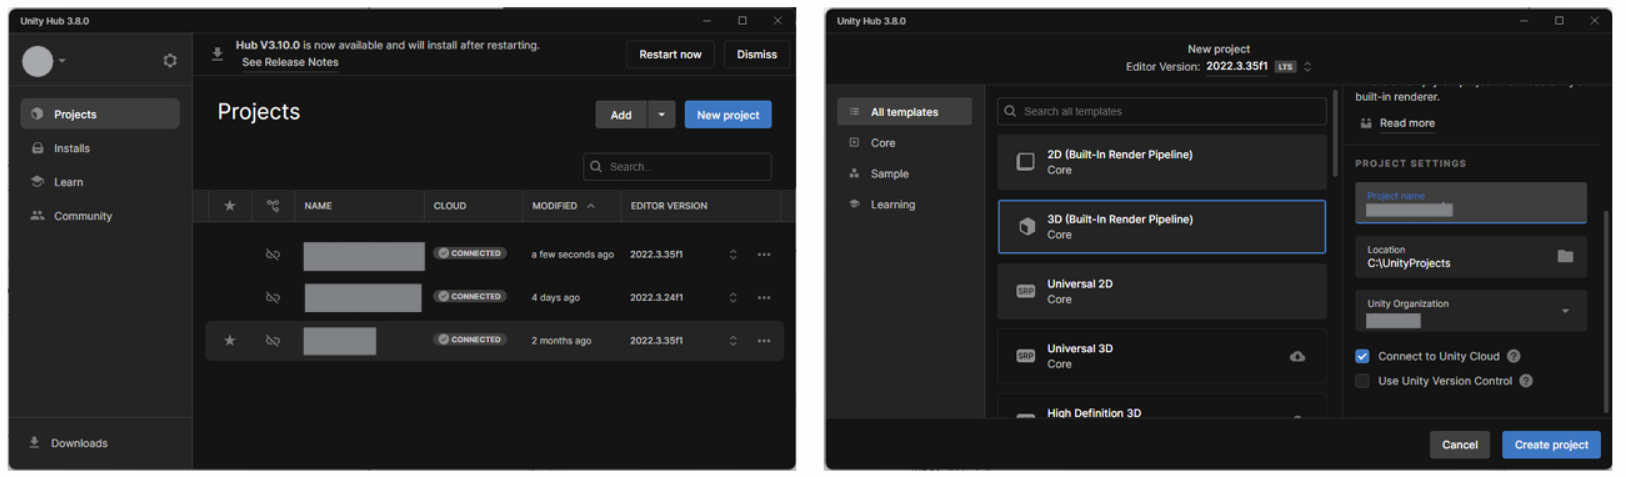Open more options for '4 days ago' project
The height and width of the screenshot is (477, 1626).
tap(764, 298)
